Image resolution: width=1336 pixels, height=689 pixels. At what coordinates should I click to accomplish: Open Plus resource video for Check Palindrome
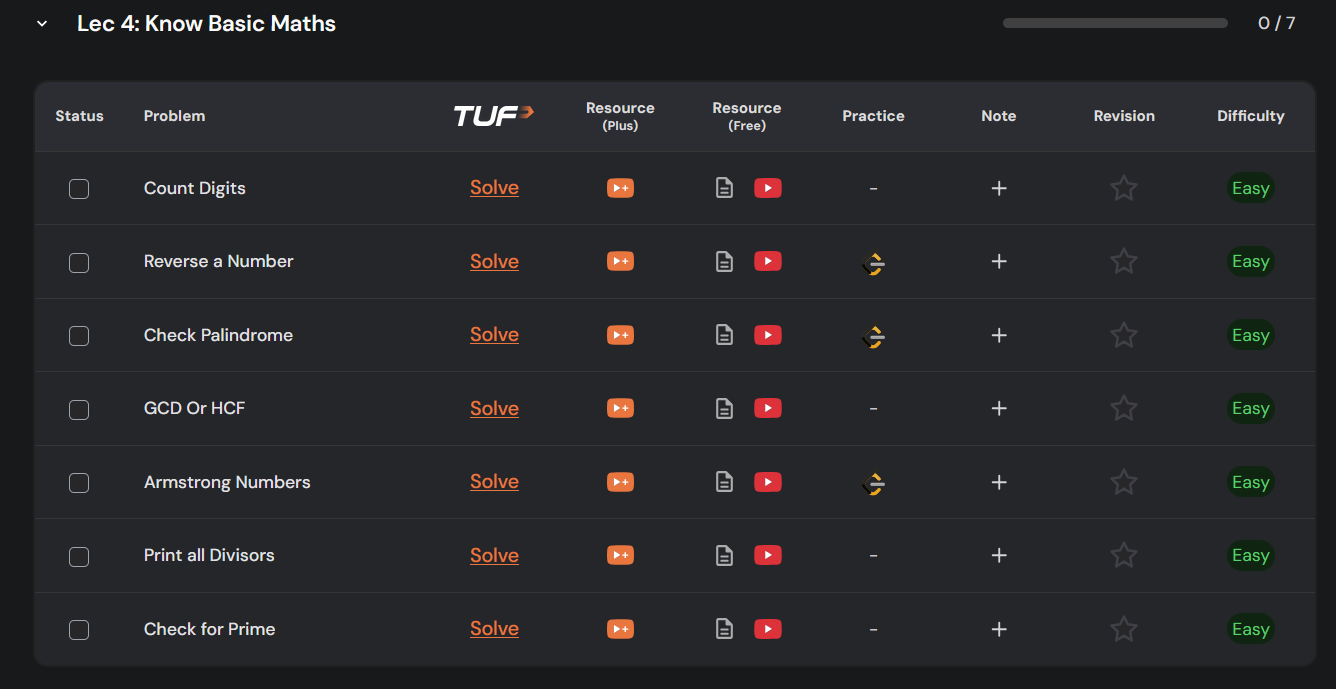(x=620, y=335)
